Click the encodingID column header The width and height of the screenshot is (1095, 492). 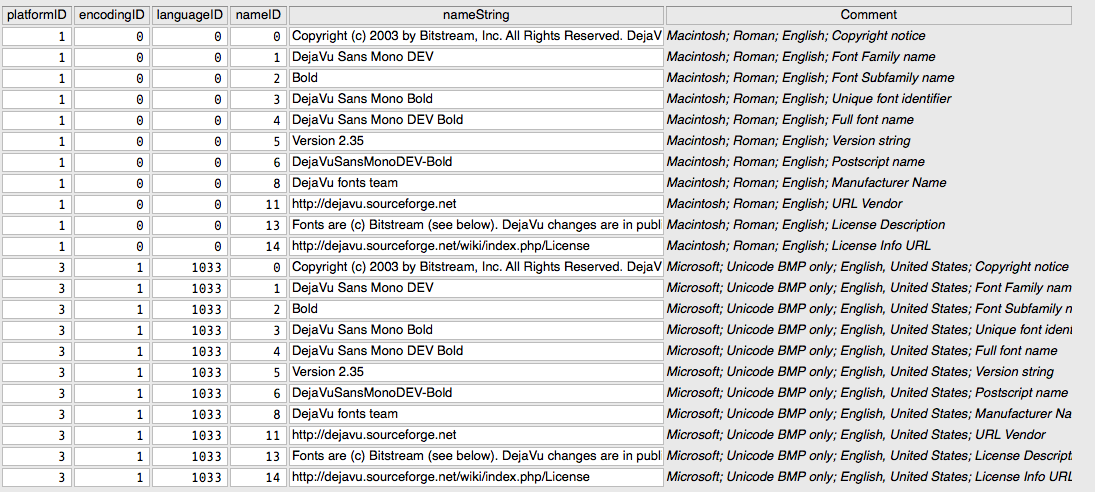(112, 15)
